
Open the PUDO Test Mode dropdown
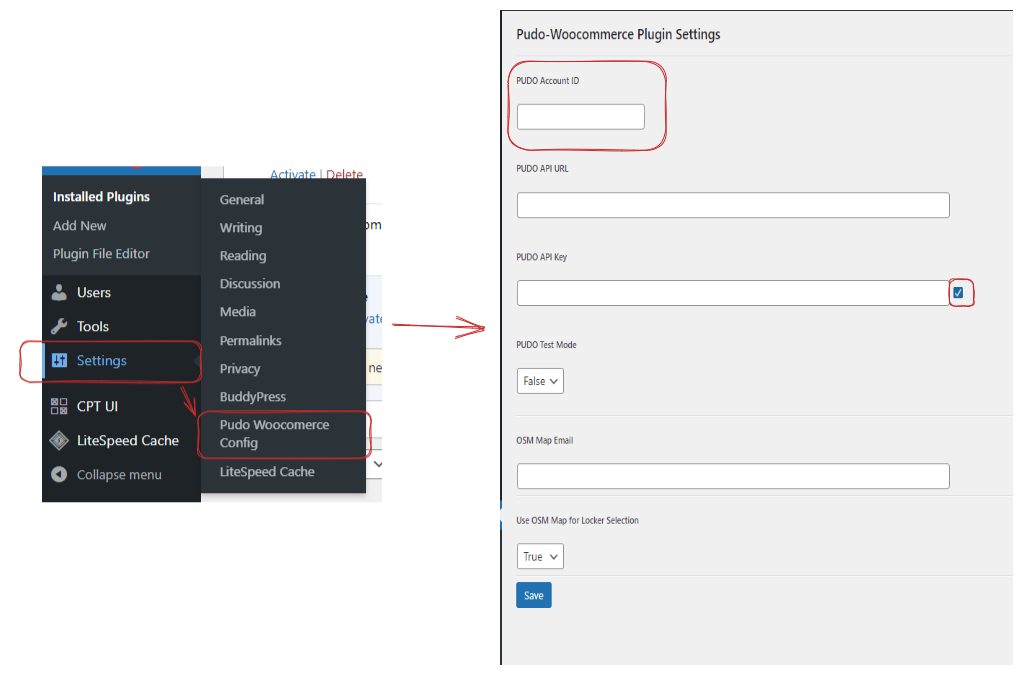coord(540,381)
